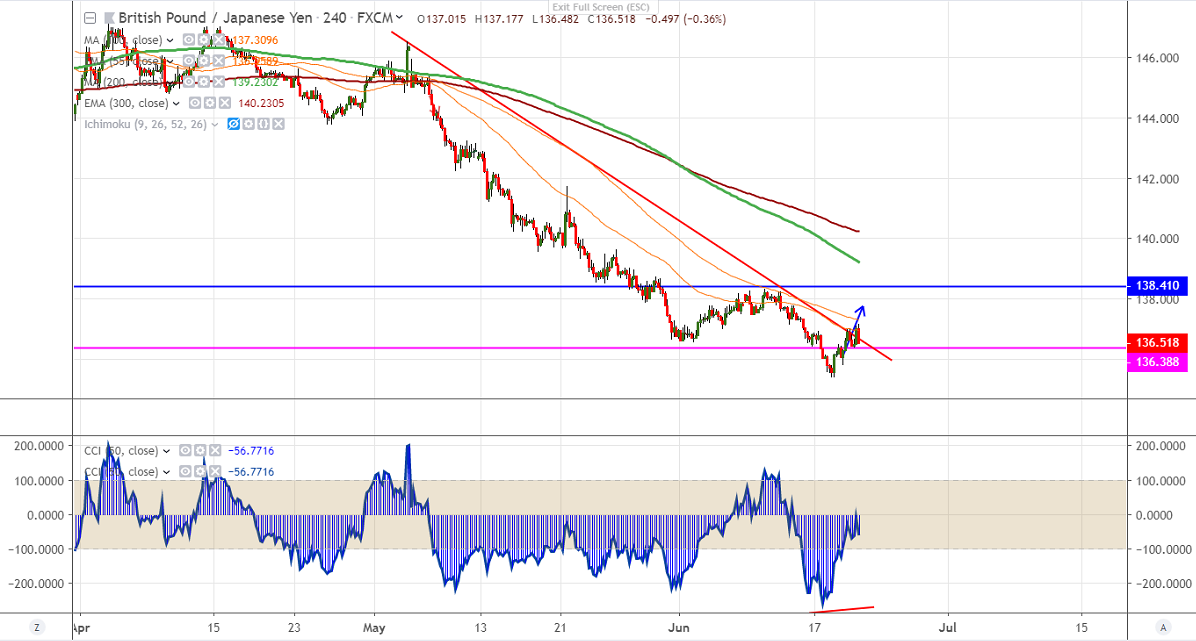1196x641 pixels.
Task: Remove the MA 200 indicator with X
Action: point(219,82)
